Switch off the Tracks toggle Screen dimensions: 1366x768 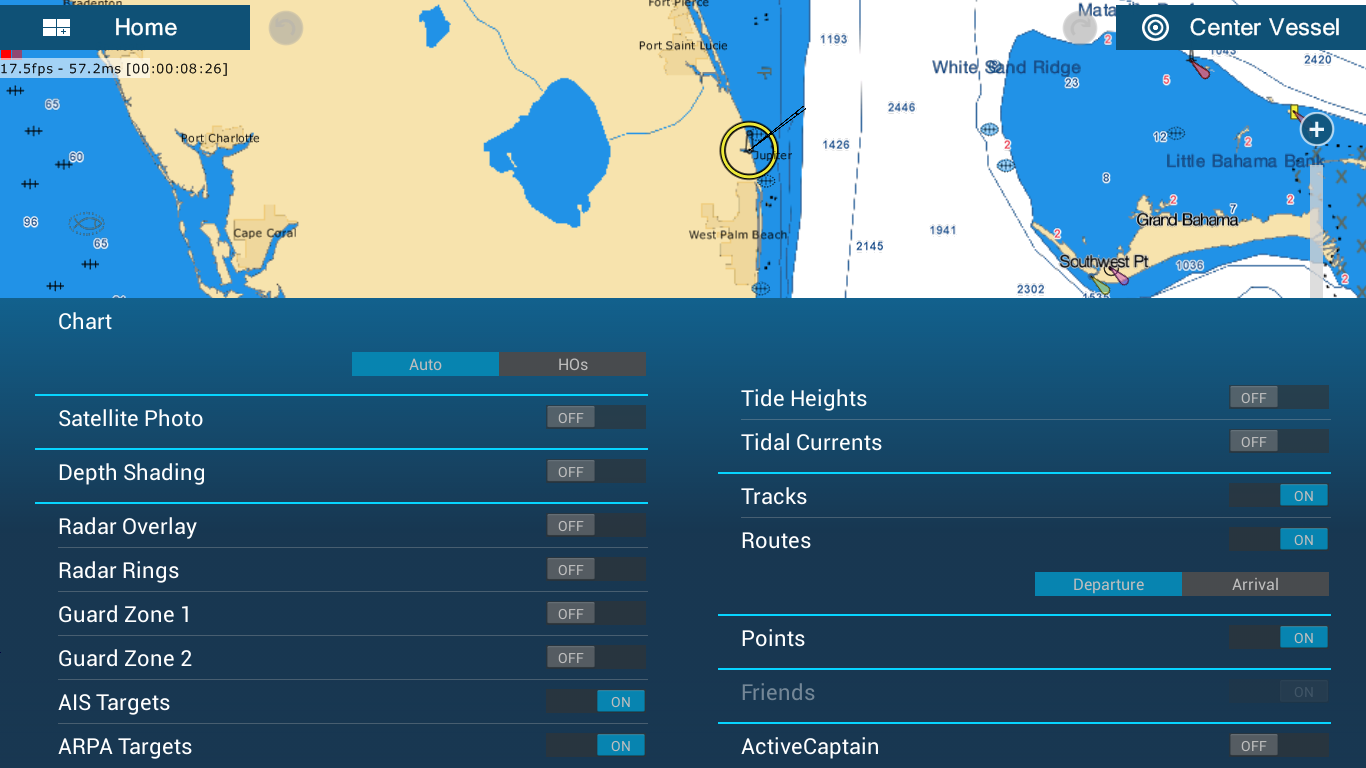tap(1279, 496)
